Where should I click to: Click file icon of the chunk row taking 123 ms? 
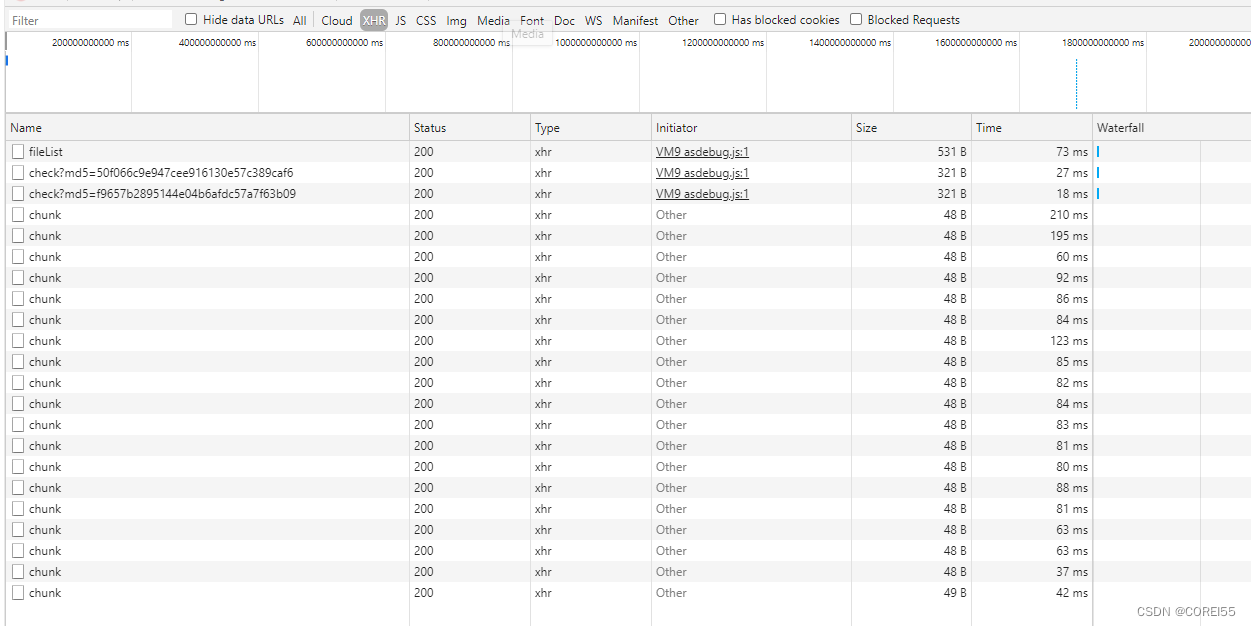click(x=18, y=341)
